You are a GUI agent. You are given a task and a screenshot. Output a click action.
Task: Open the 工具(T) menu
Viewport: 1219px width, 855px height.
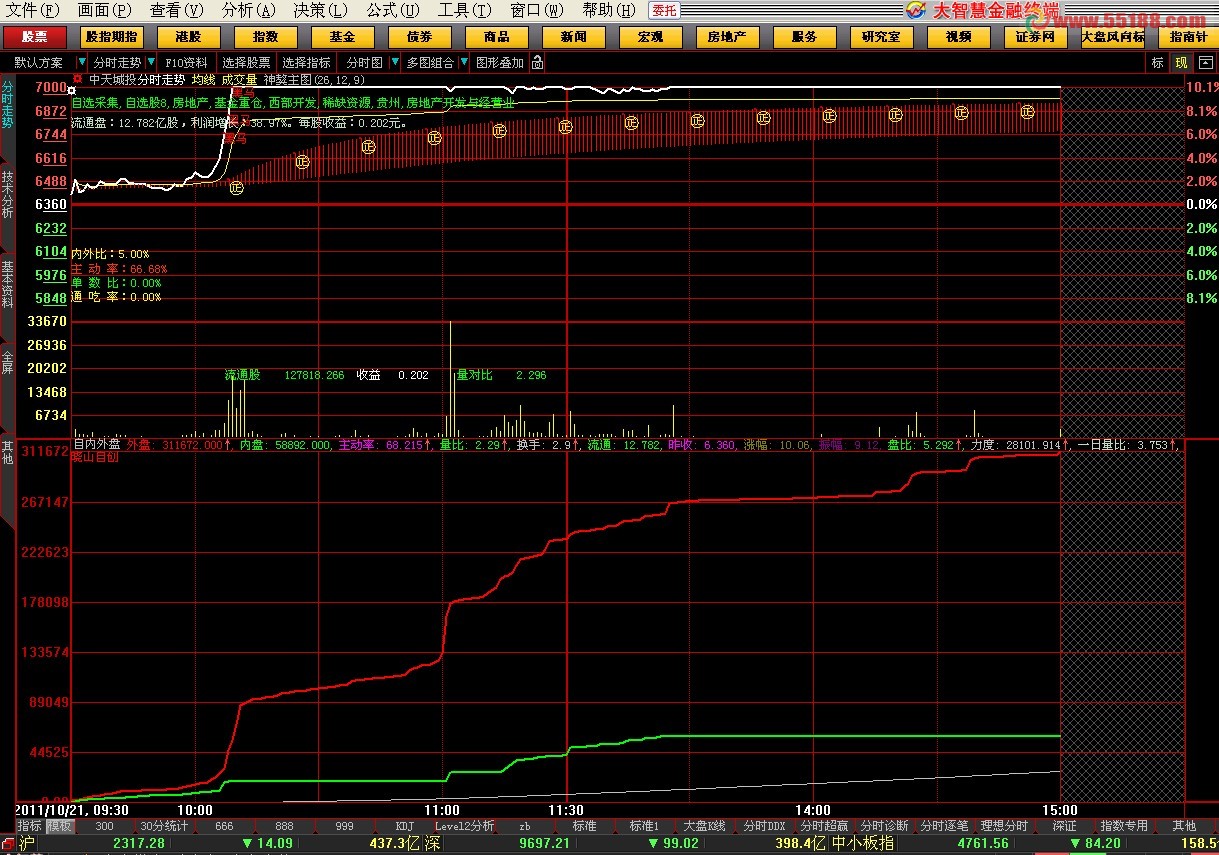[465, 10]
